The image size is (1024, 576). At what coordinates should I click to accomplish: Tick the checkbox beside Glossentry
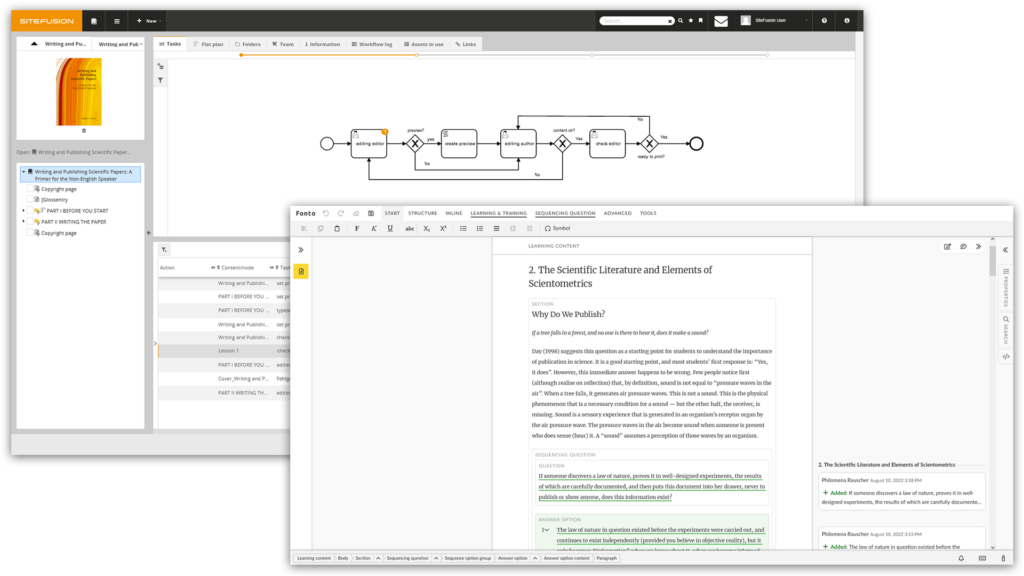(29, 199)
